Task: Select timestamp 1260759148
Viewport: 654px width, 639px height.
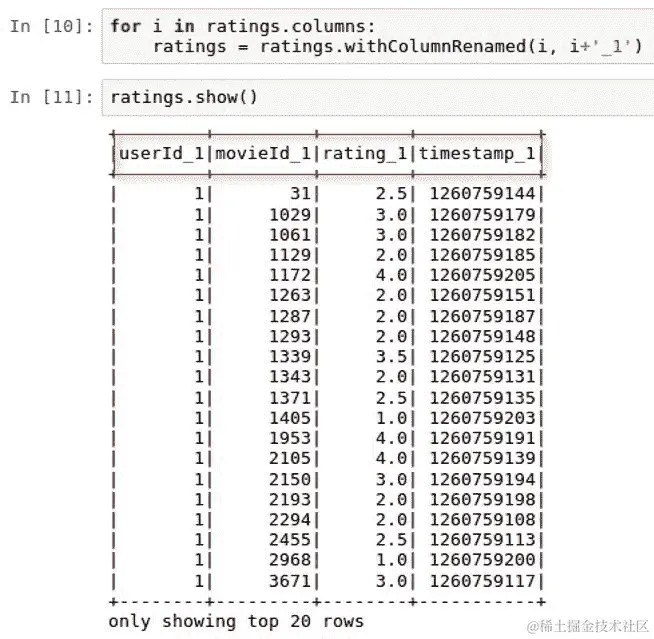Action: (x=483, y=337)
